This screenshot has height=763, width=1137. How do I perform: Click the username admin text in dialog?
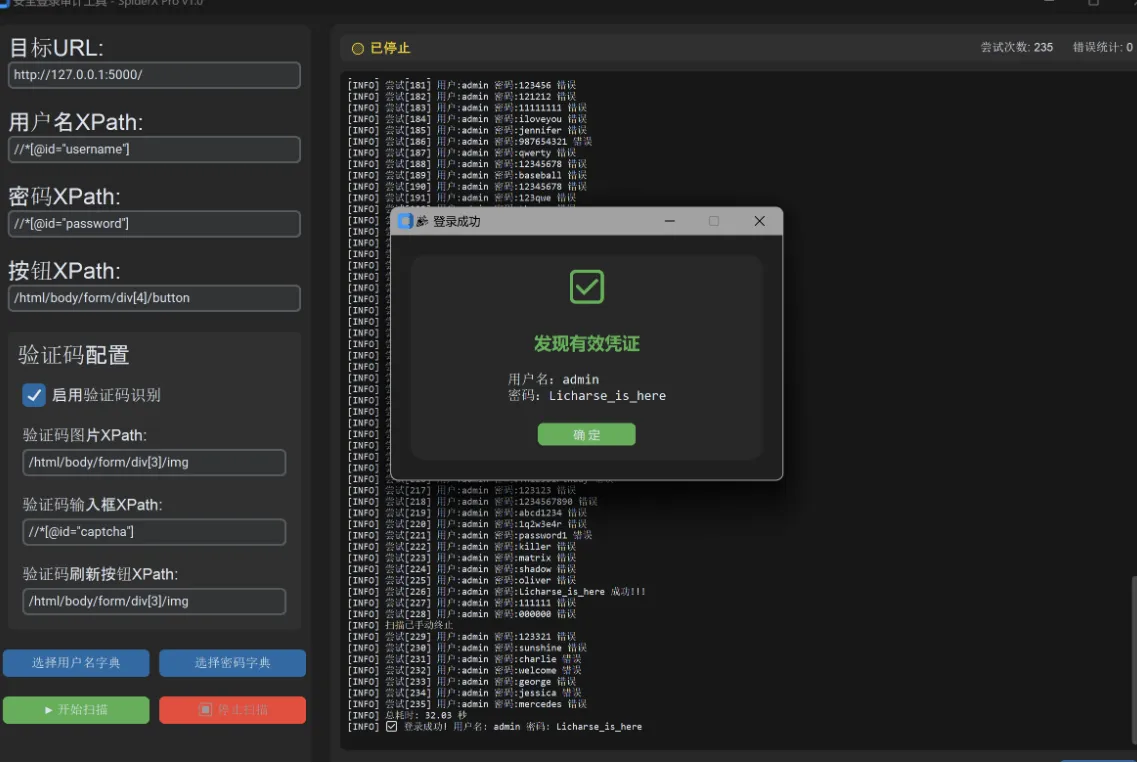[x=553, y=379]
